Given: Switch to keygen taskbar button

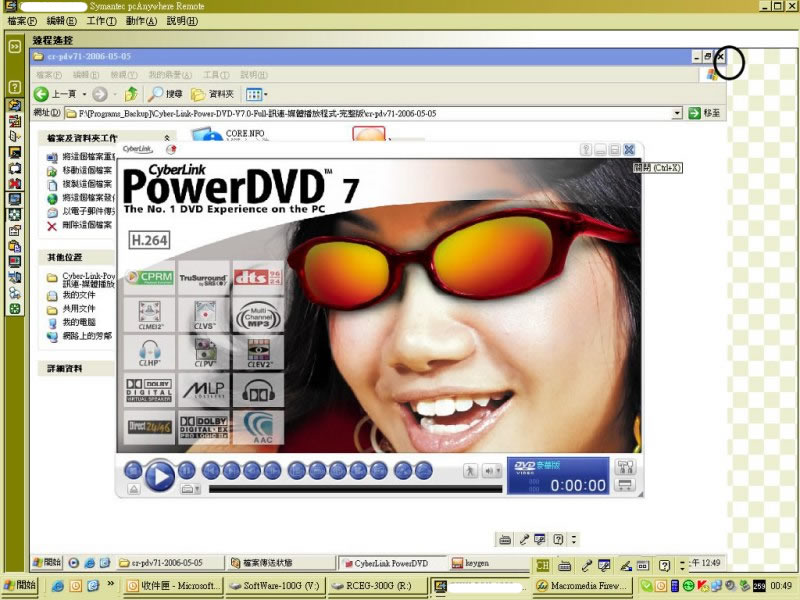Looking at the screenshot, I should pos(490,563).
